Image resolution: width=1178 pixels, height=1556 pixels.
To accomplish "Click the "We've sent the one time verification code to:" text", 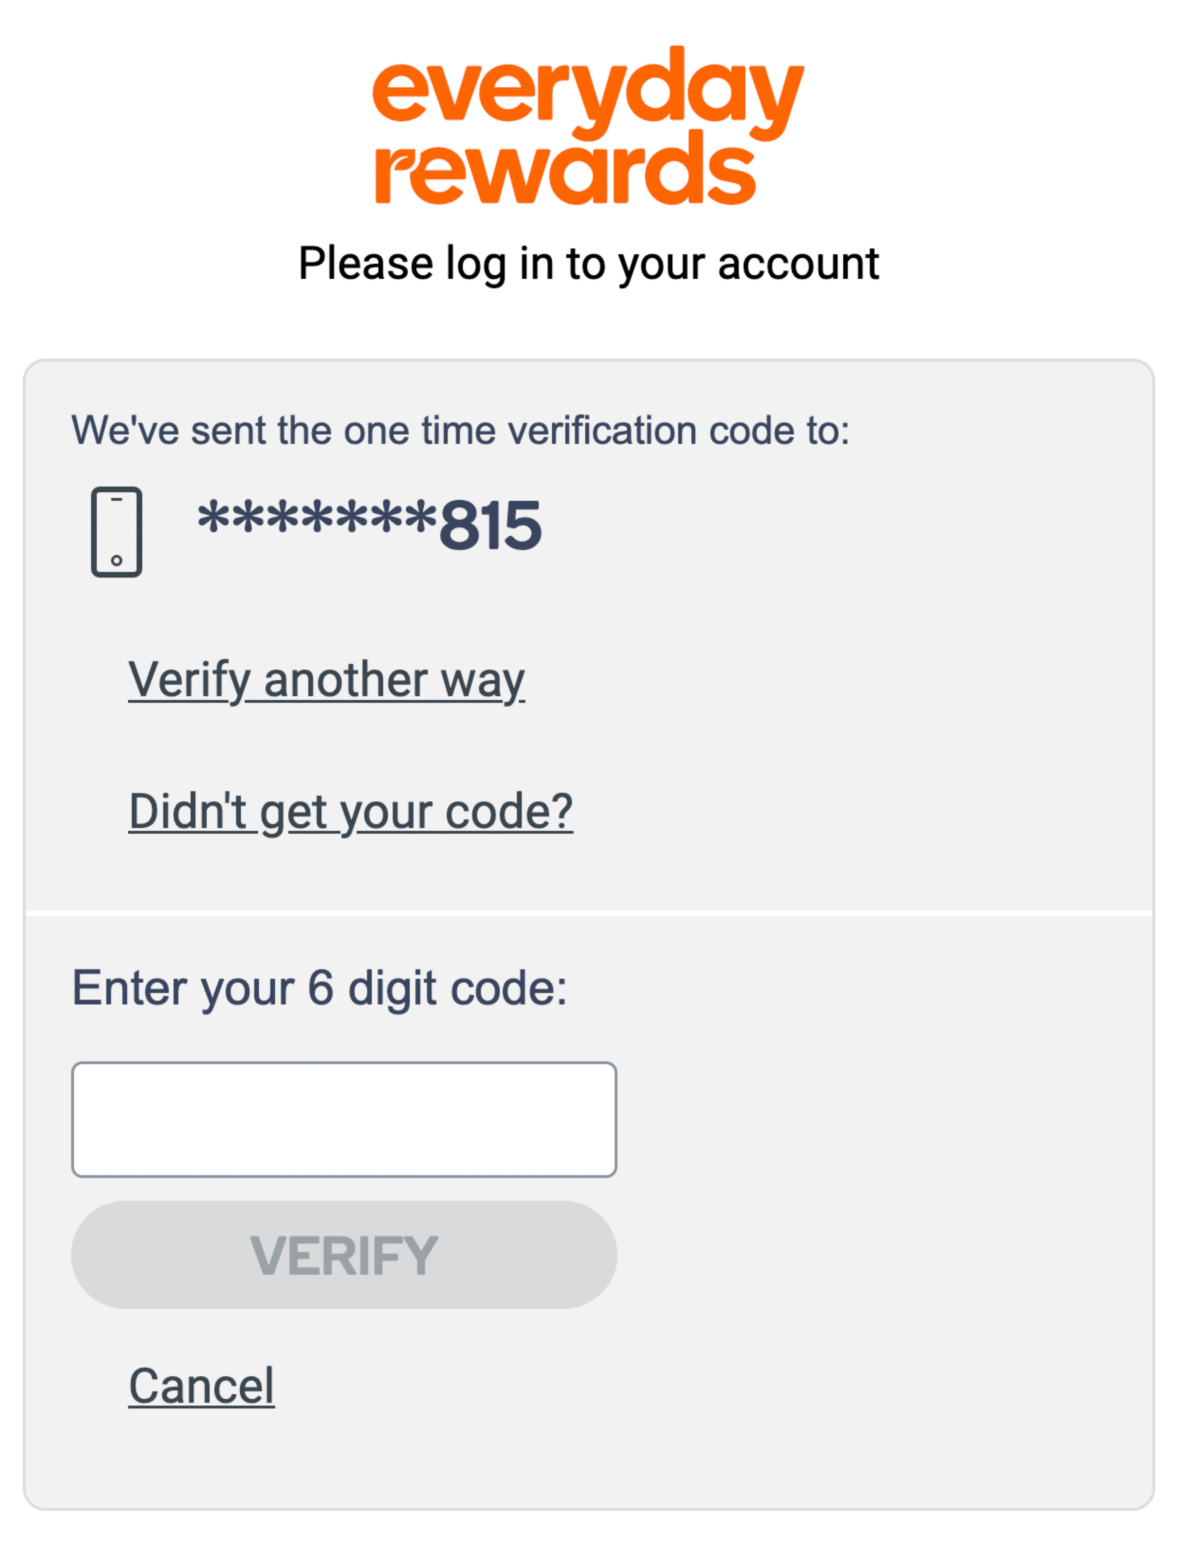I will [x=460, y=431].
